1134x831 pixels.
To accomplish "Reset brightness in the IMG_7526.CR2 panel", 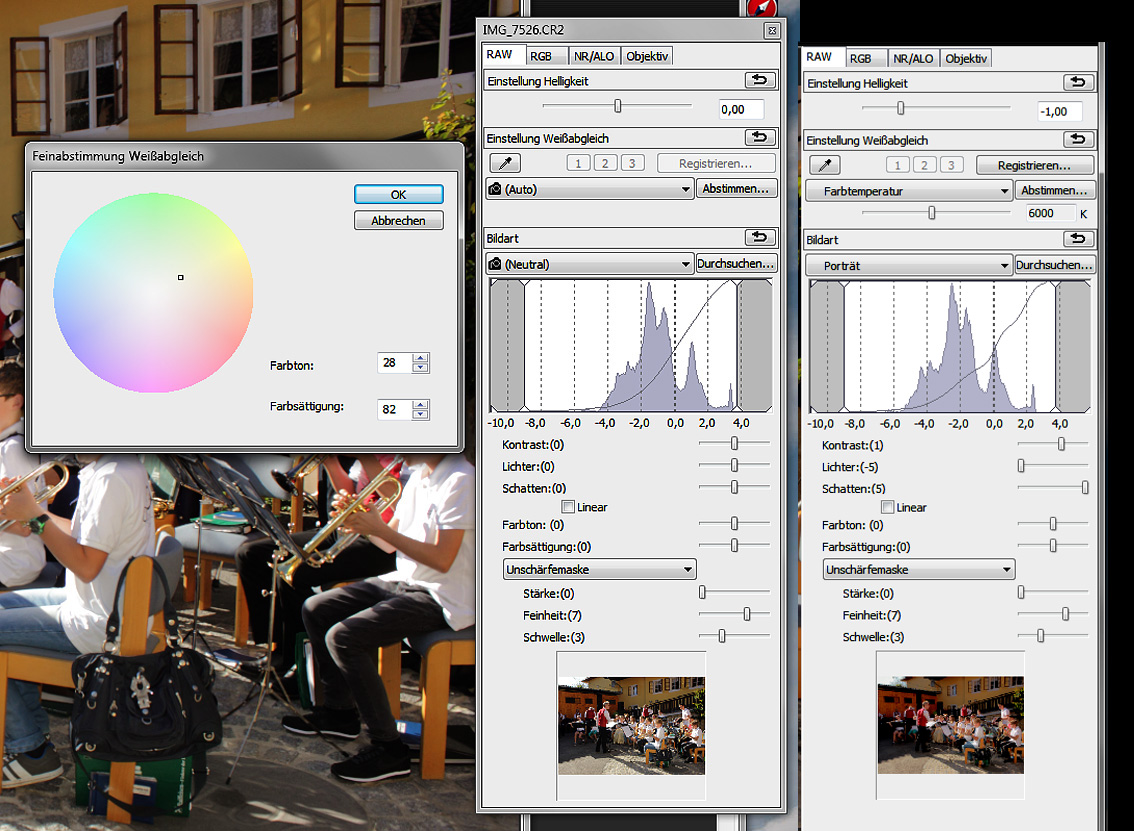I will click(x=759, y=80).
